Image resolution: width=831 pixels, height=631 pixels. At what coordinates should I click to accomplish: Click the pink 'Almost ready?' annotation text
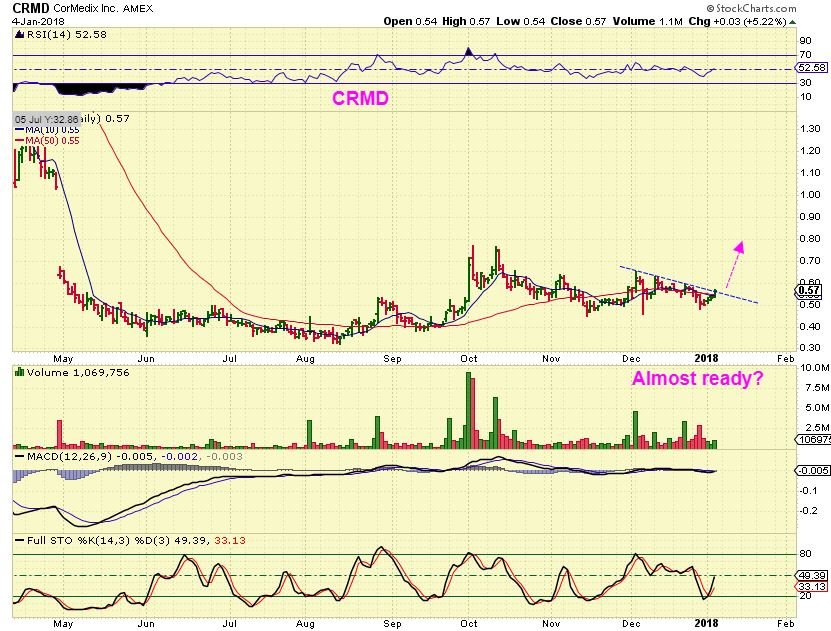pos(697,378)
